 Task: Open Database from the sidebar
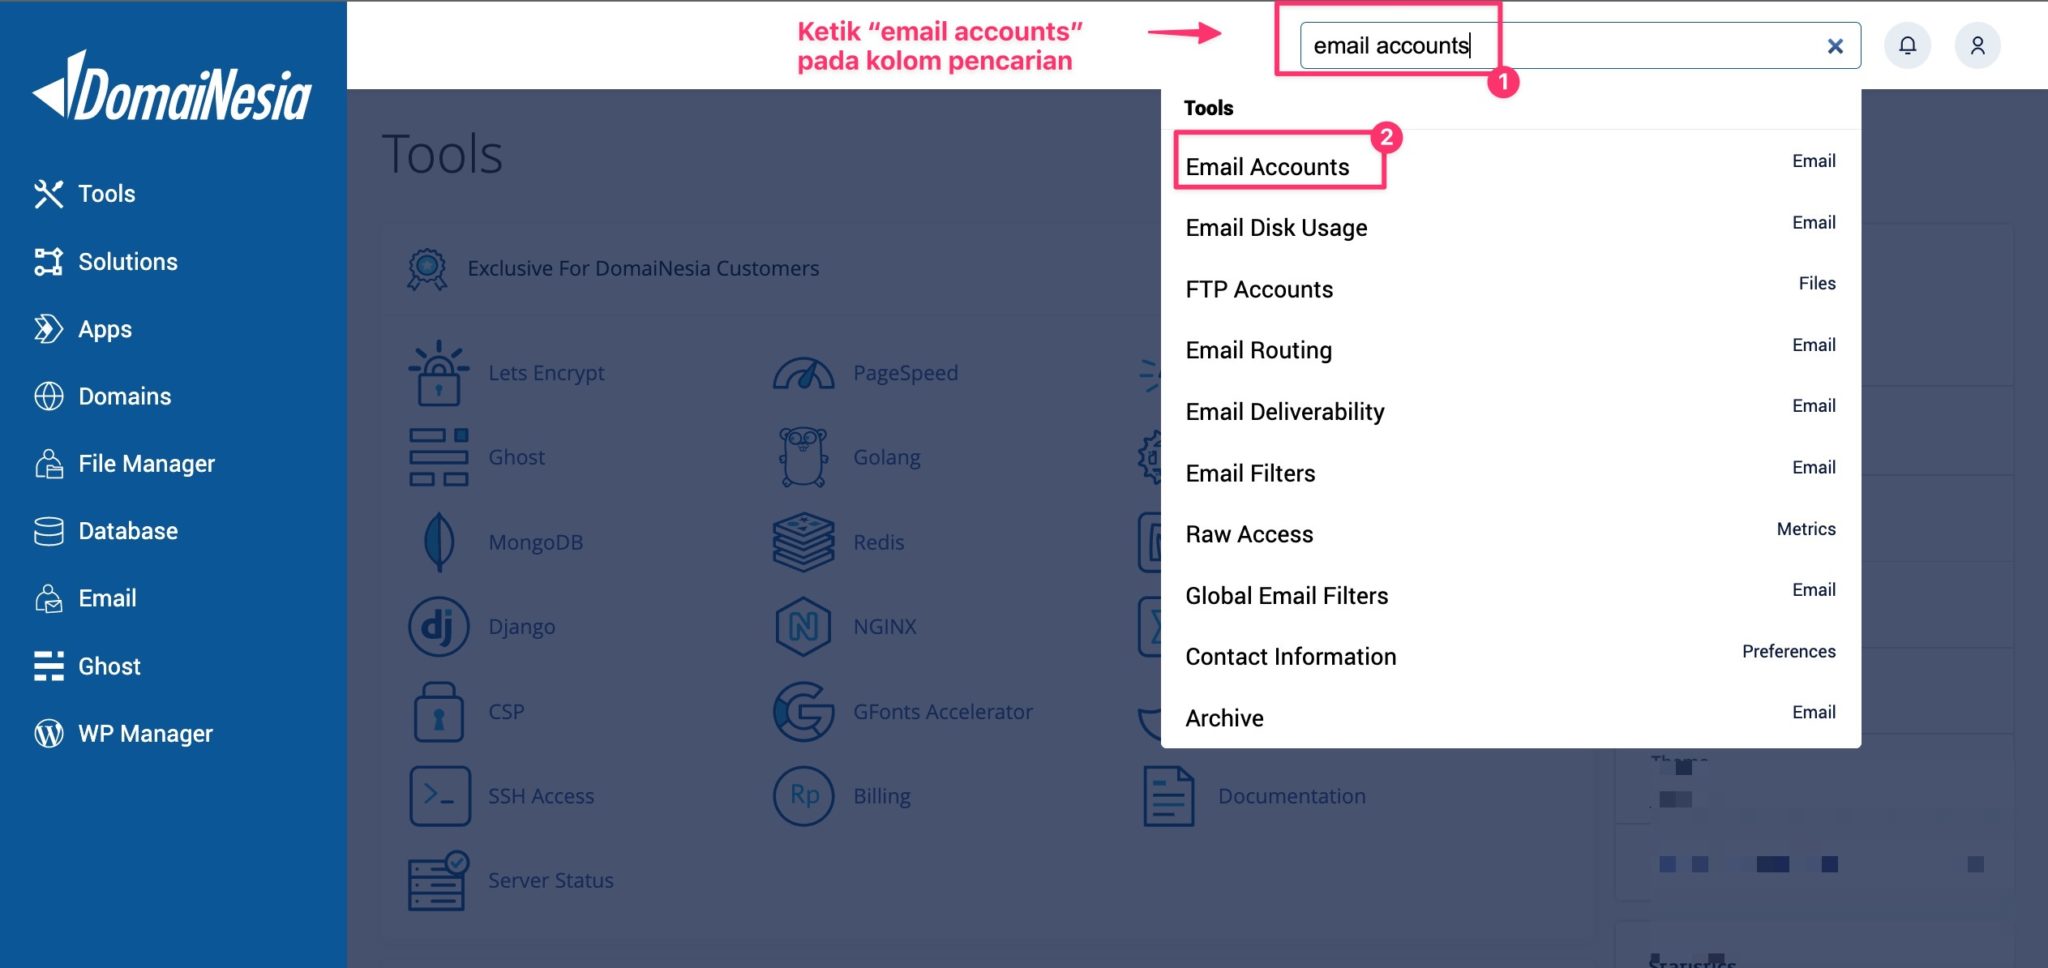[127, 531]
